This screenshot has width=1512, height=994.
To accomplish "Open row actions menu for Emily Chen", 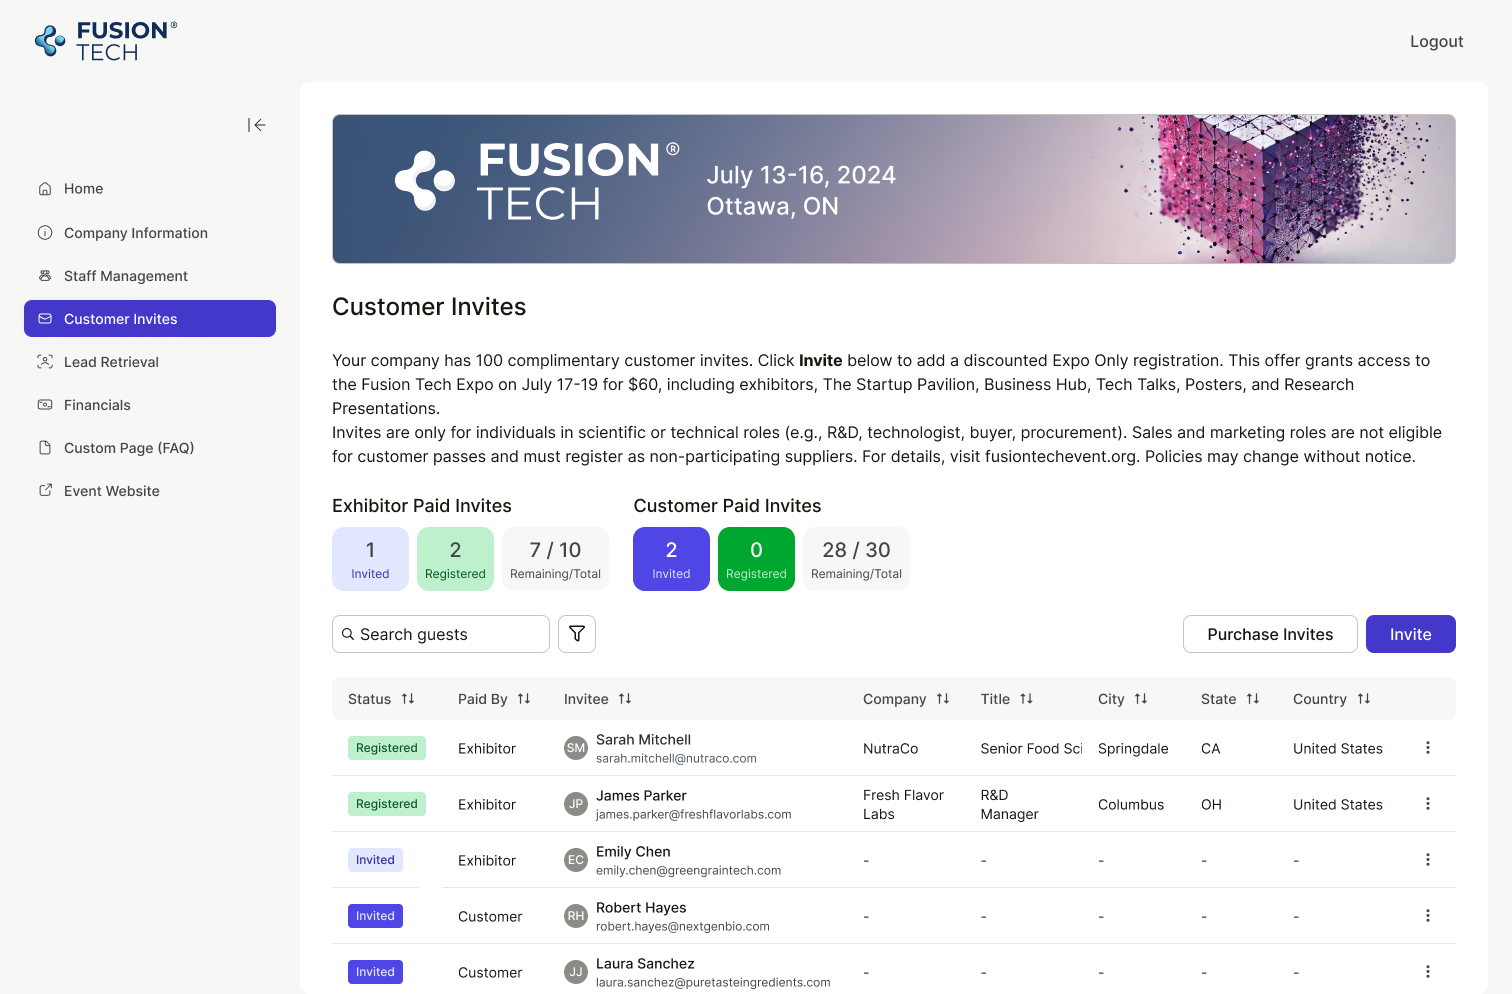I will click(x=1428, y=860).
